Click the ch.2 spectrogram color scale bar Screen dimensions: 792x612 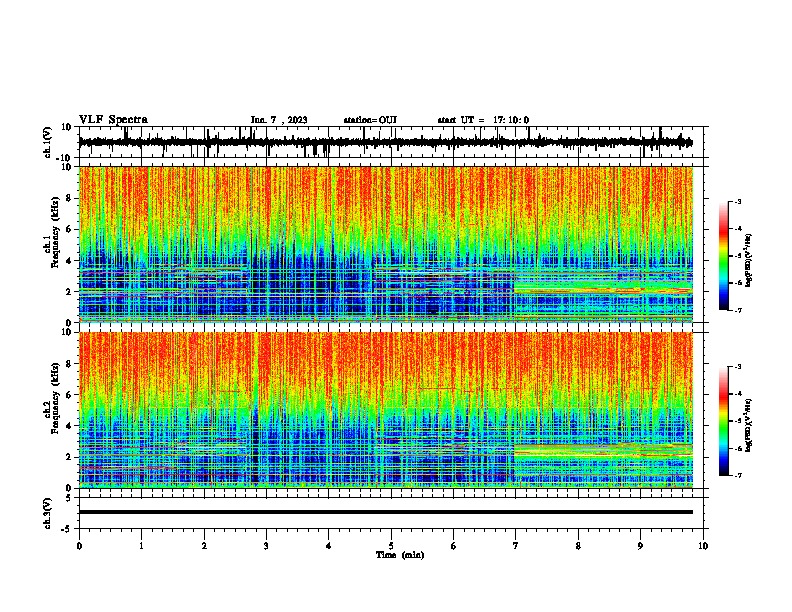pos(723,421)
